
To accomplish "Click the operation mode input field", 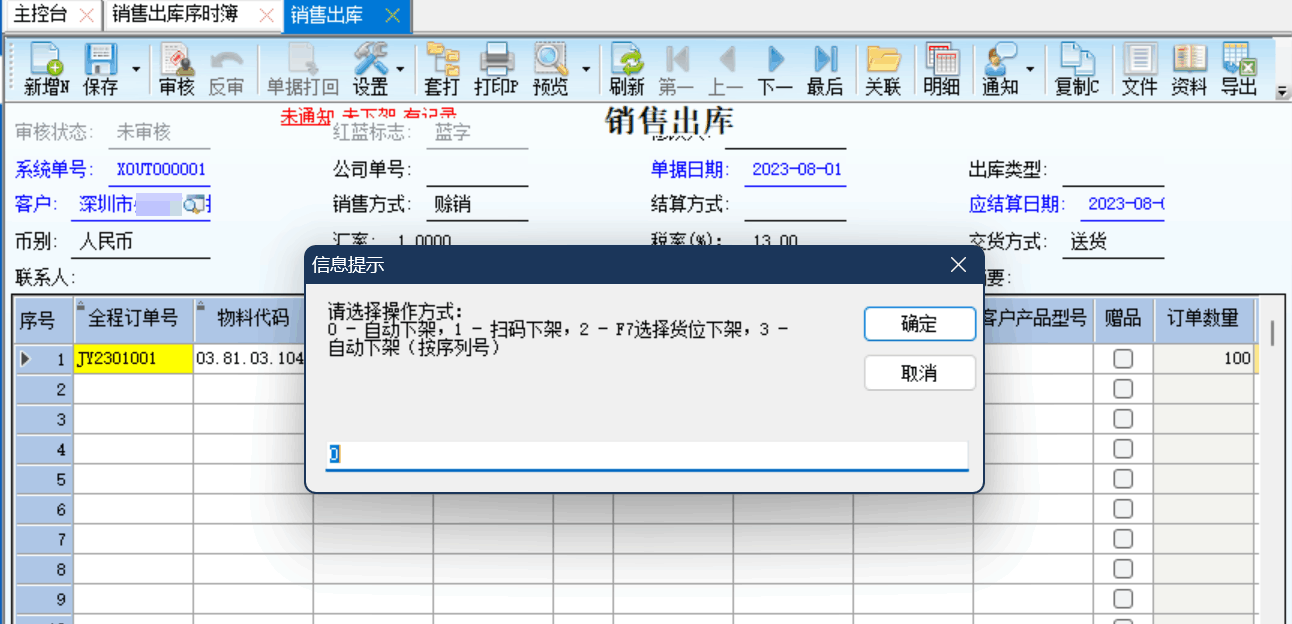I will click(x=646, y=455).
